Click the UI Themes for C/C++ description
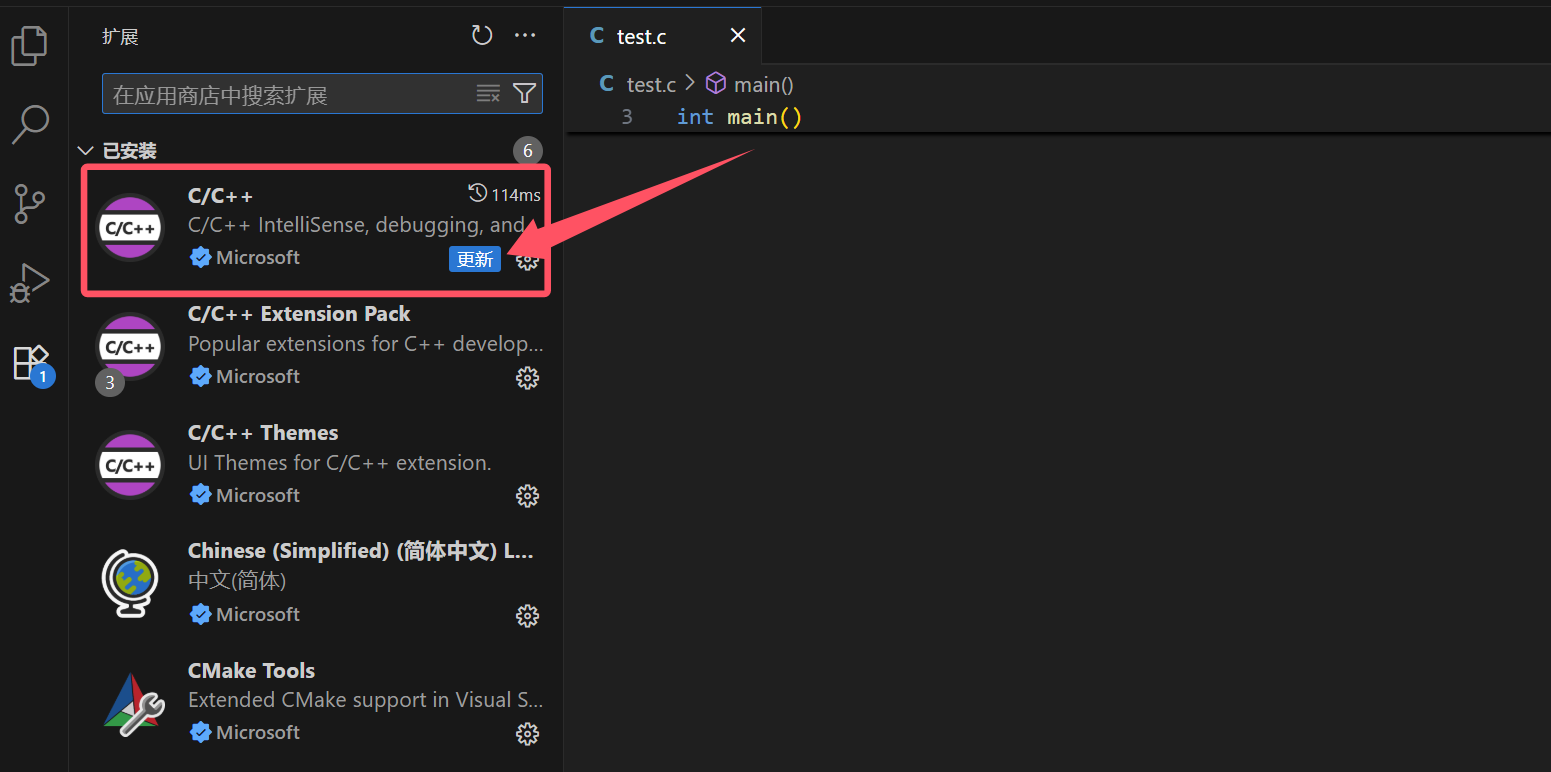The height and width of the screenshot is (772, 1551). pos(340,463)
